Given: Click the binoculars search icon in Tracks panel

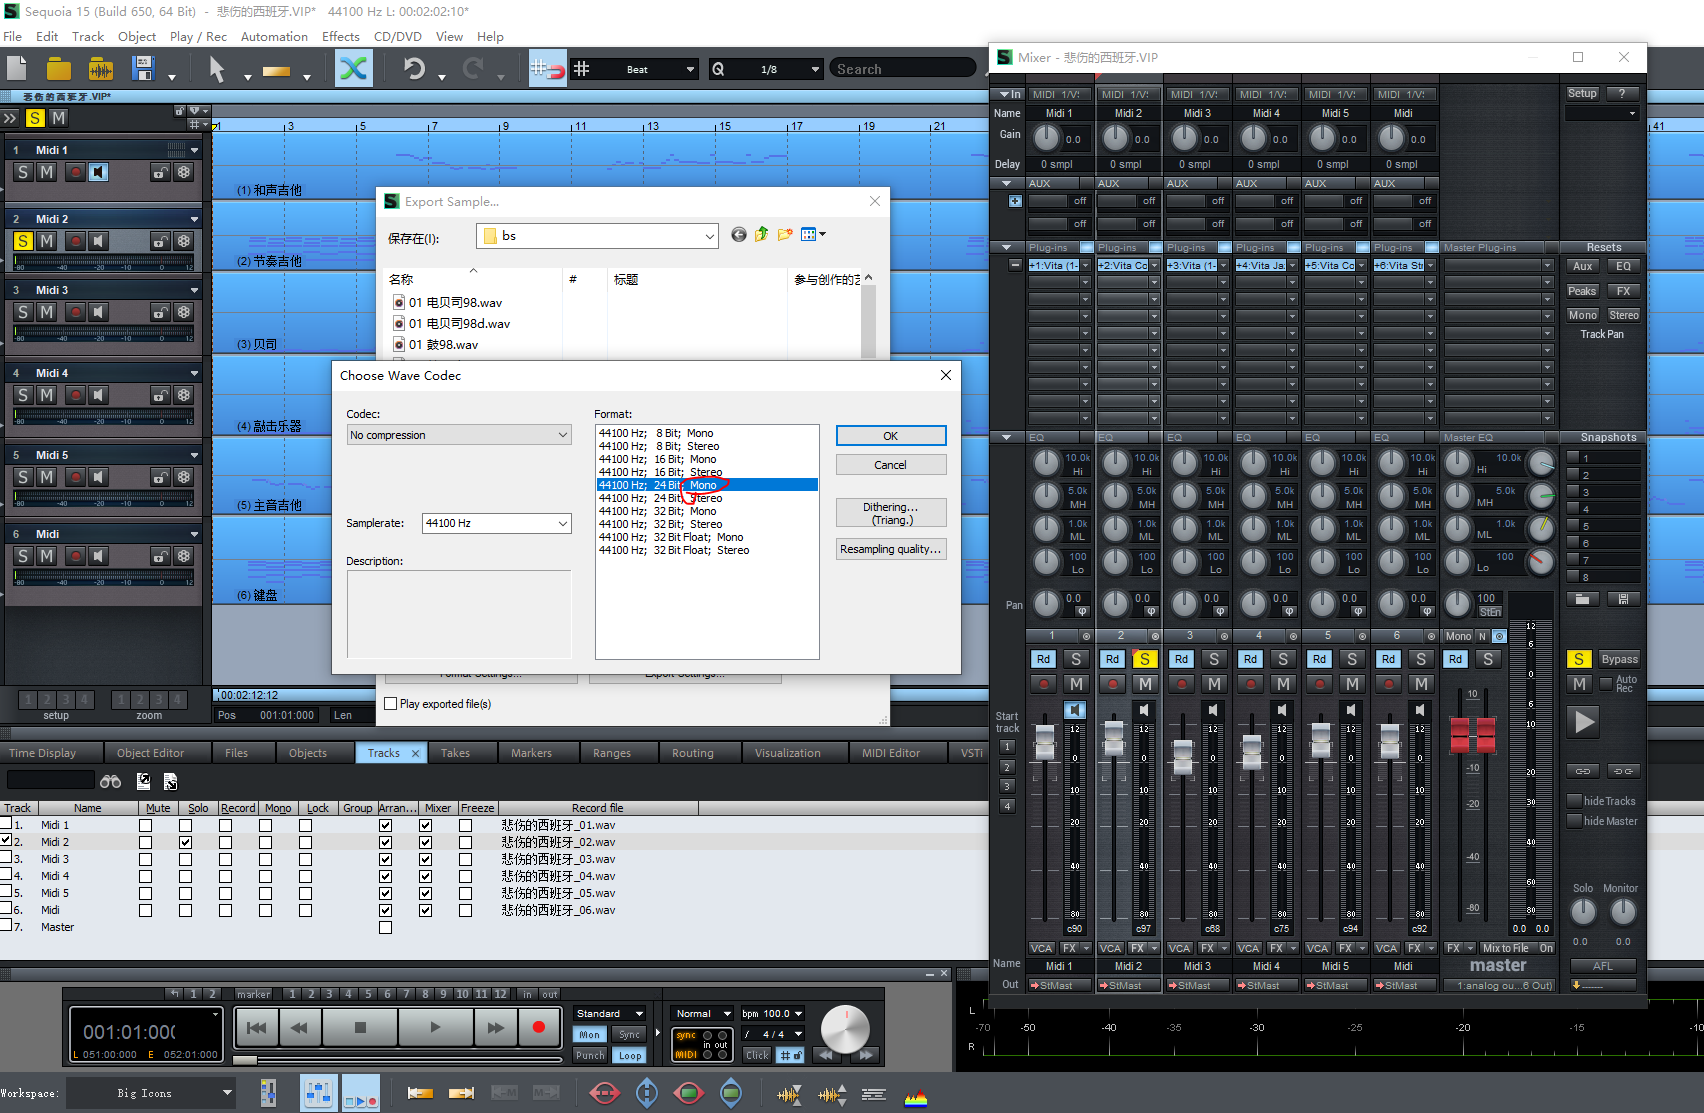Looking at the screenshot, I should tap(110, 781).
